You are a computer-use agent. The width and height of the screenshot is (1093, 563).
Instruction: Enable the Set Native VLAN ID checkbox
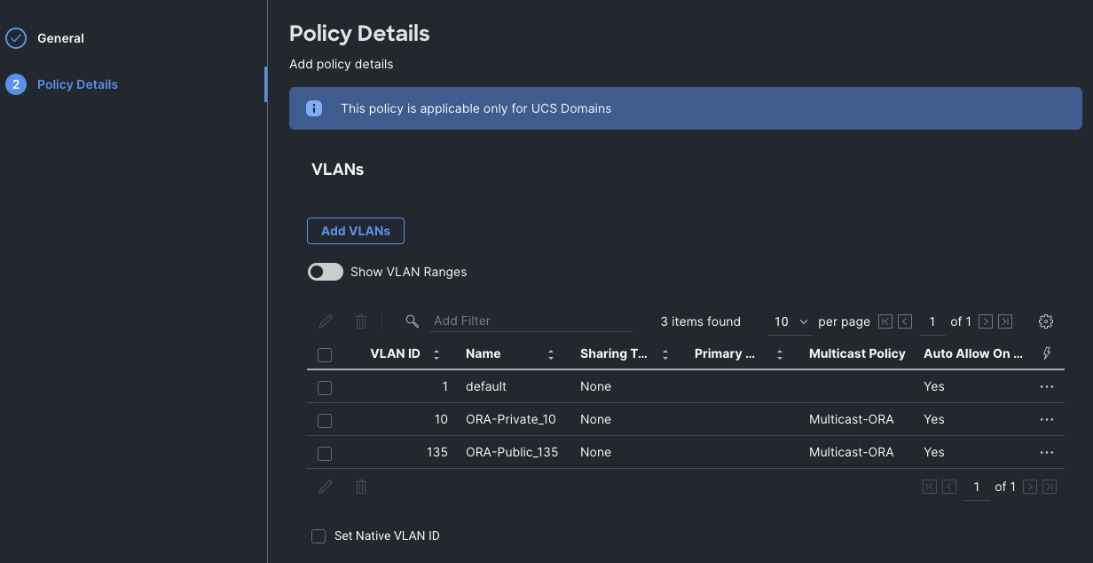[319, 536]
